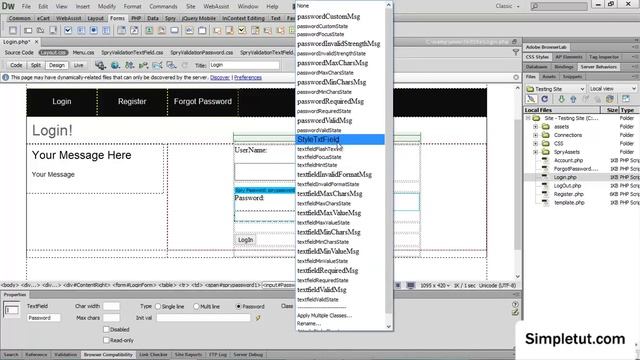Insert a Button form element
This screenshot has width=640, height=360.
[x=174, y=31]
